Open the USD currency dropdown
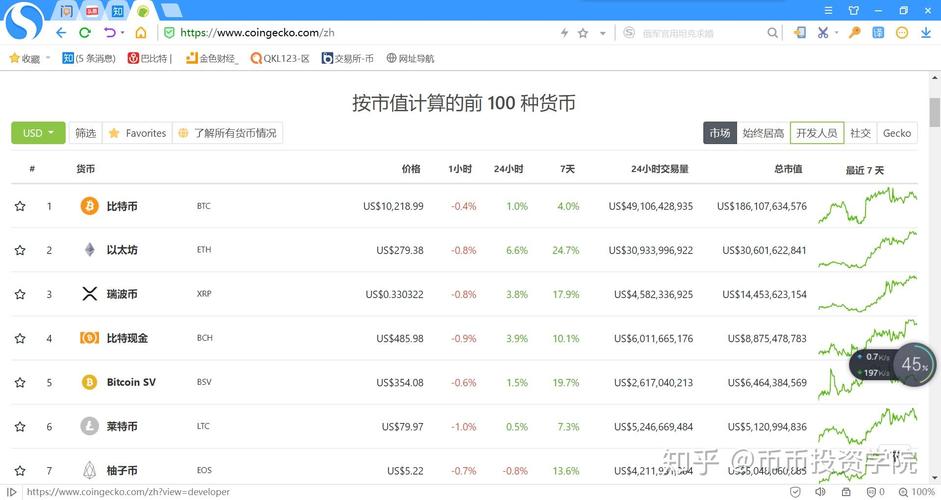 pyautogui.click(x=38, y=133)
